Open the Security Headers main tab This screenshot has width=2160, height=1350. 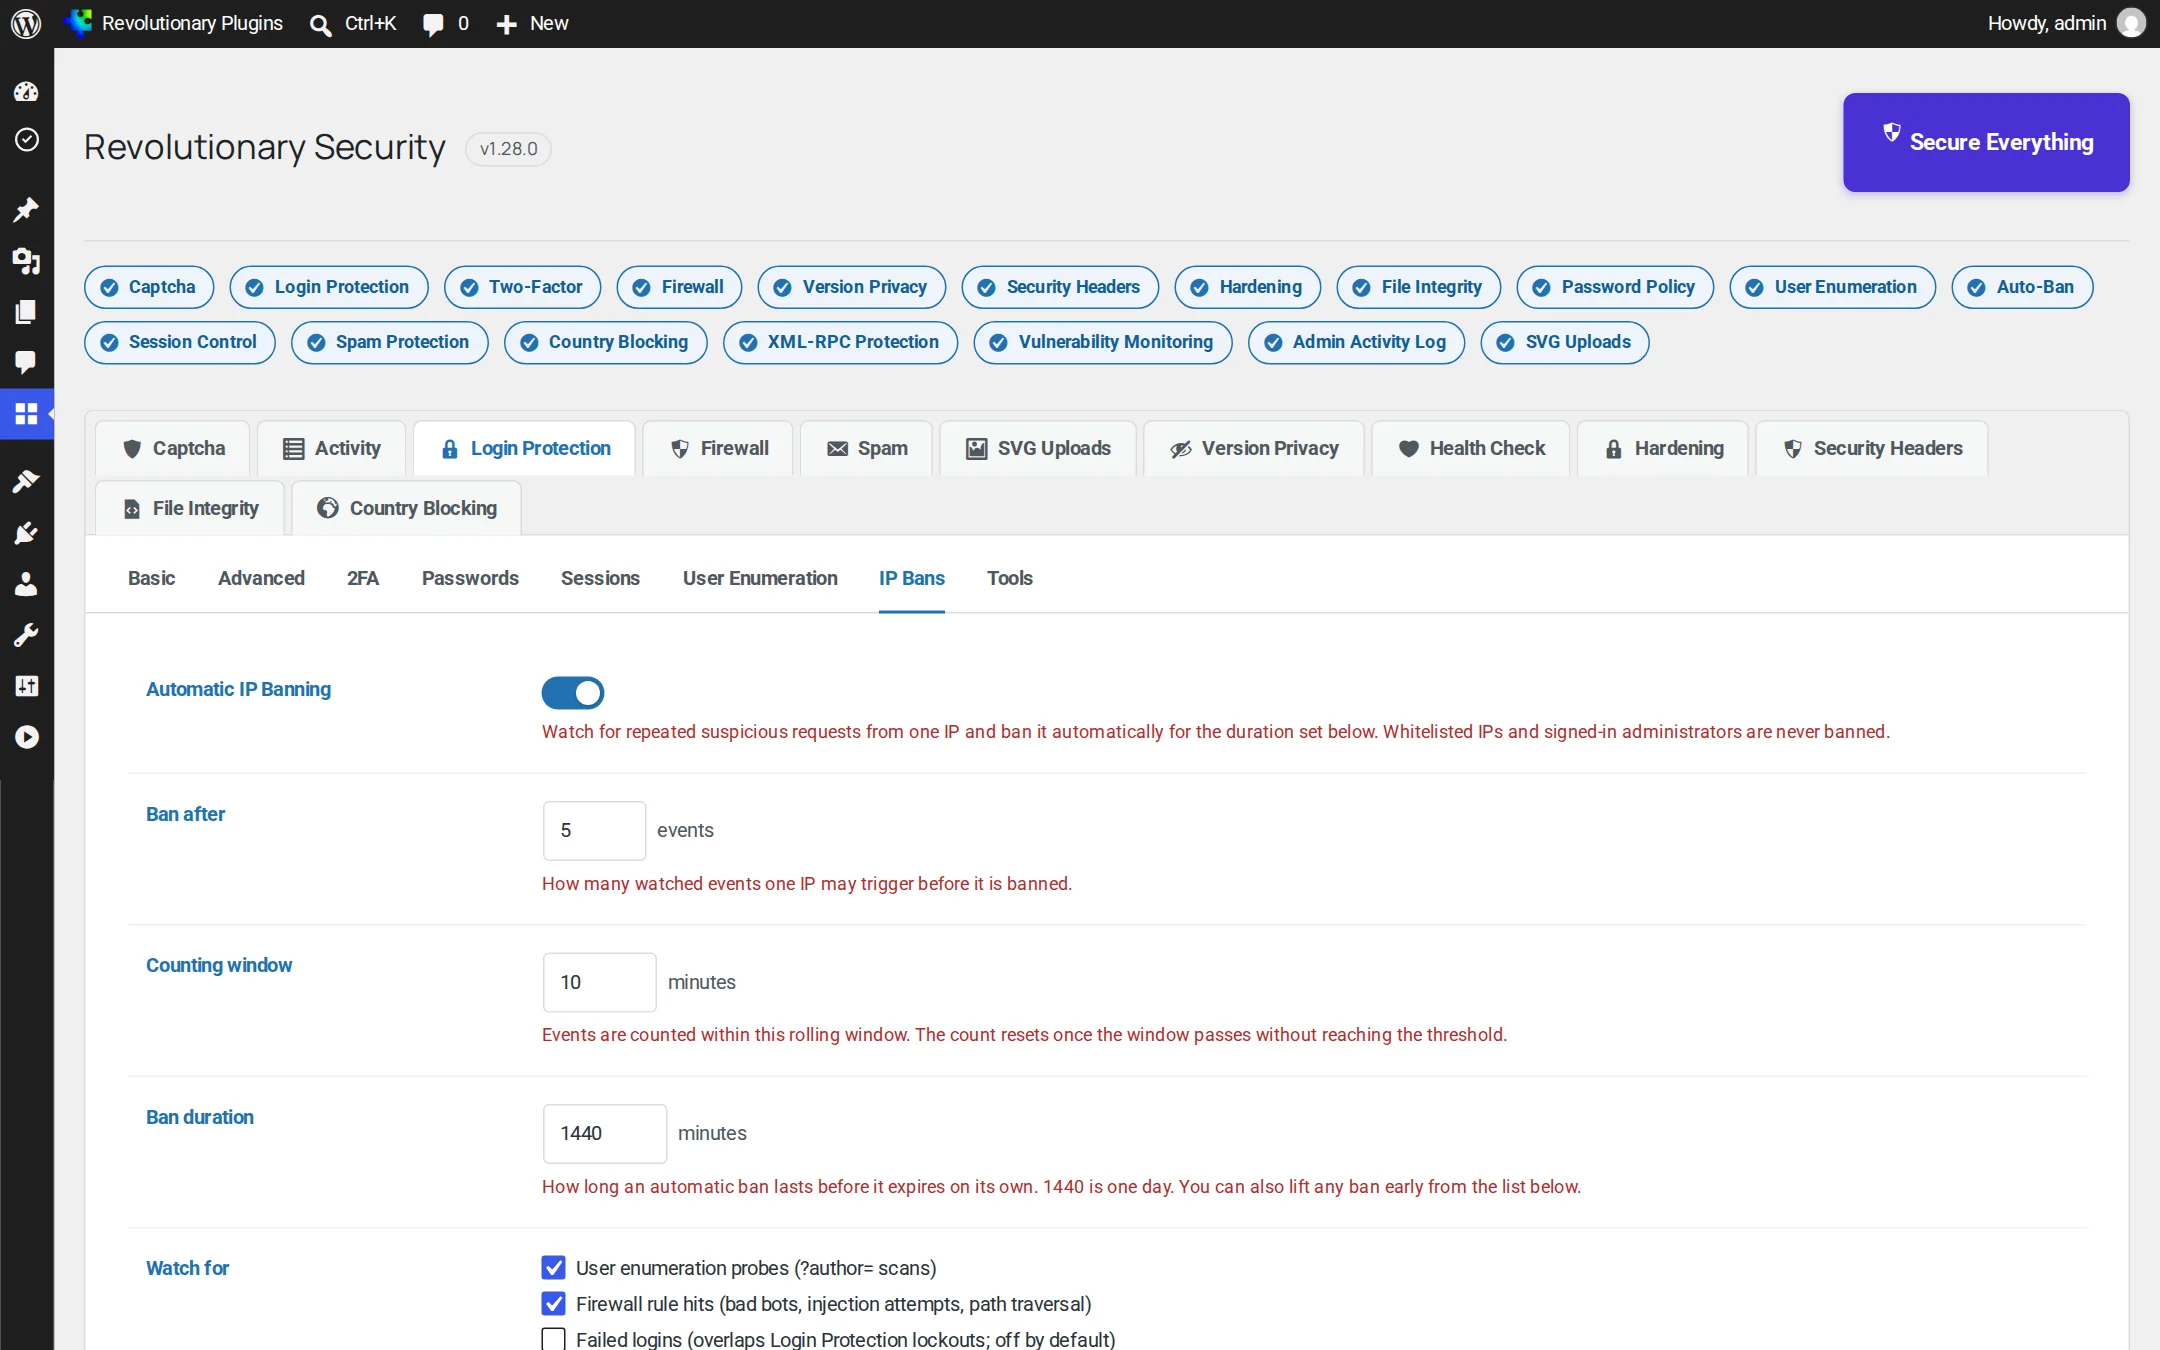pyautogui.click(x=1872, y=448)
